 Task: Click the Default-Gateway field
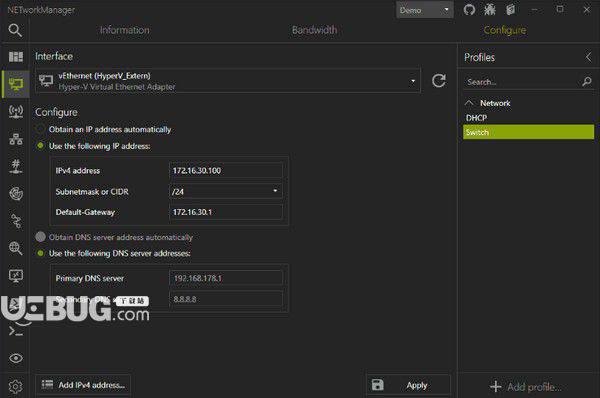pyautogui.click(x=225, y=212)
